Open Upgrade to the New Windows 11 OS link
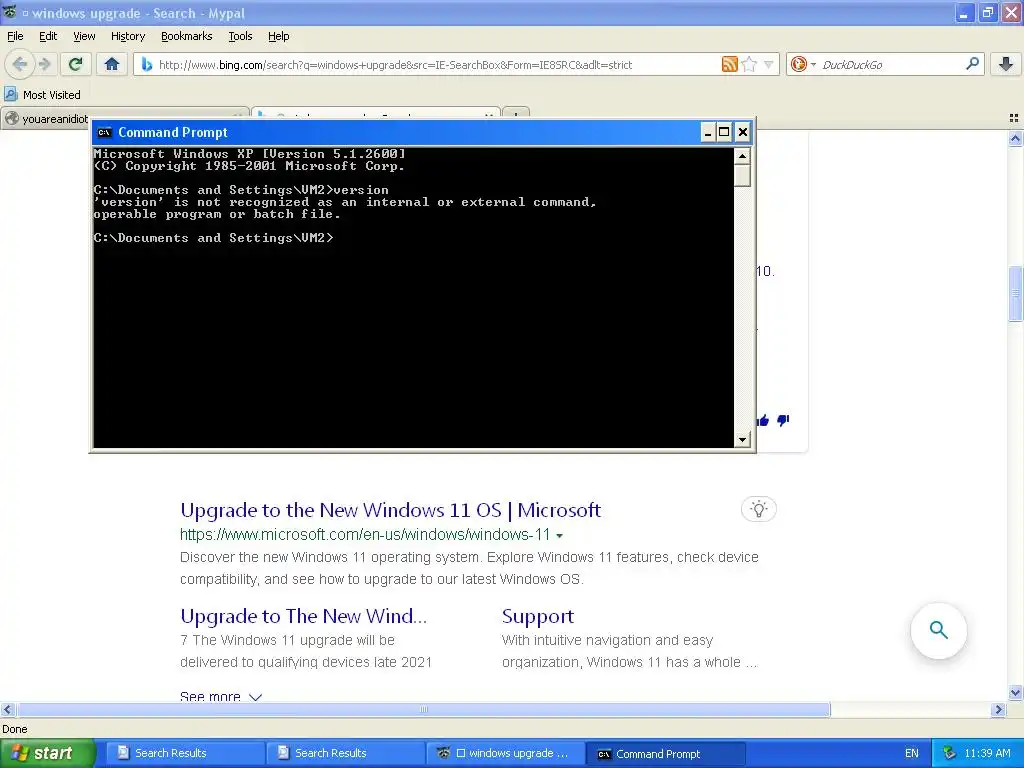 point(391,510)
